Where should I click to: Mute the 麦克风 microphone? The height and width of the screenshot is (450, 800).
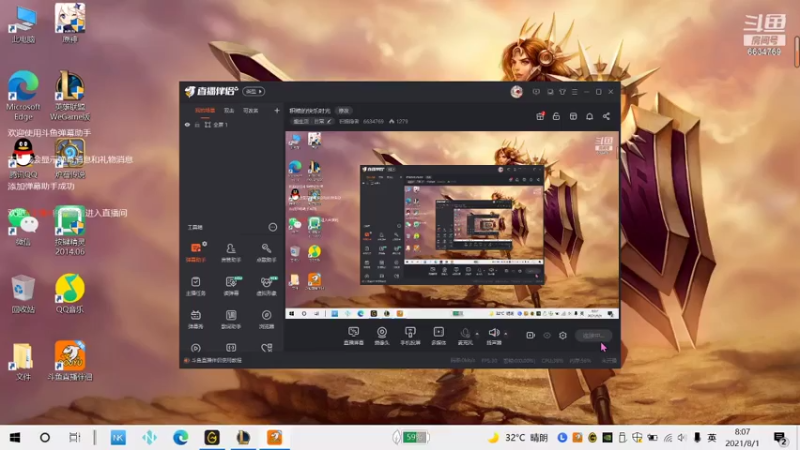465,336
